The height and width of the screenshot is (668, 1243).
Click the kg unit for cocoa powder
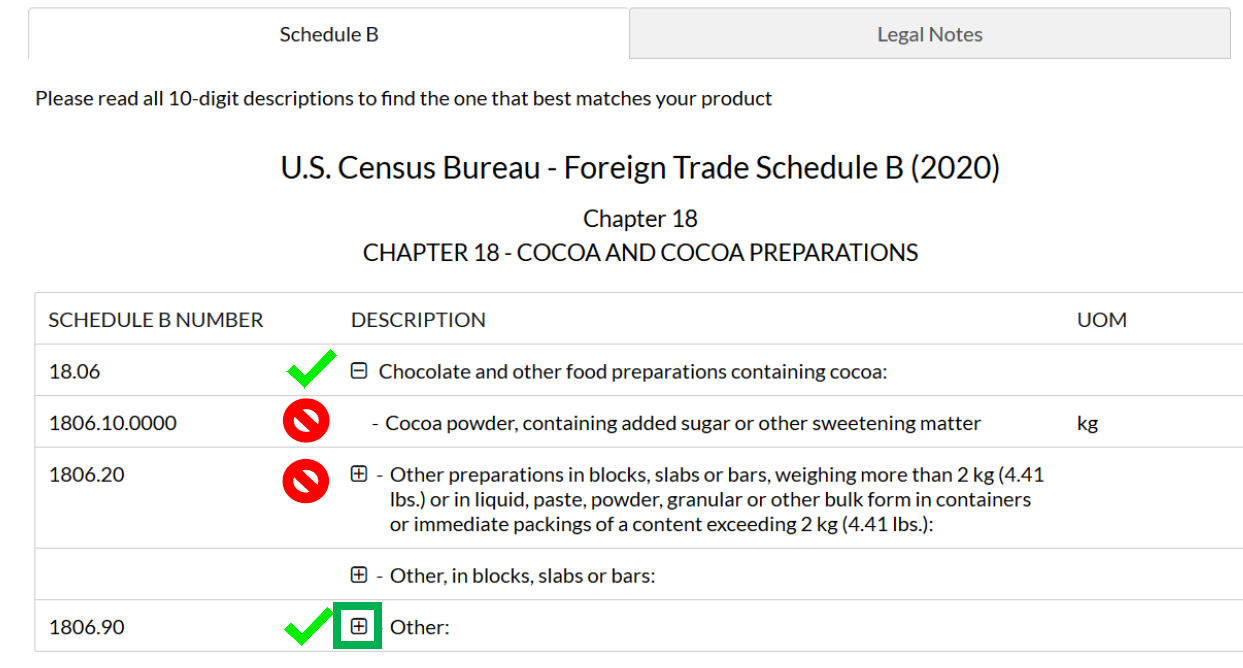pos(1088,423)
